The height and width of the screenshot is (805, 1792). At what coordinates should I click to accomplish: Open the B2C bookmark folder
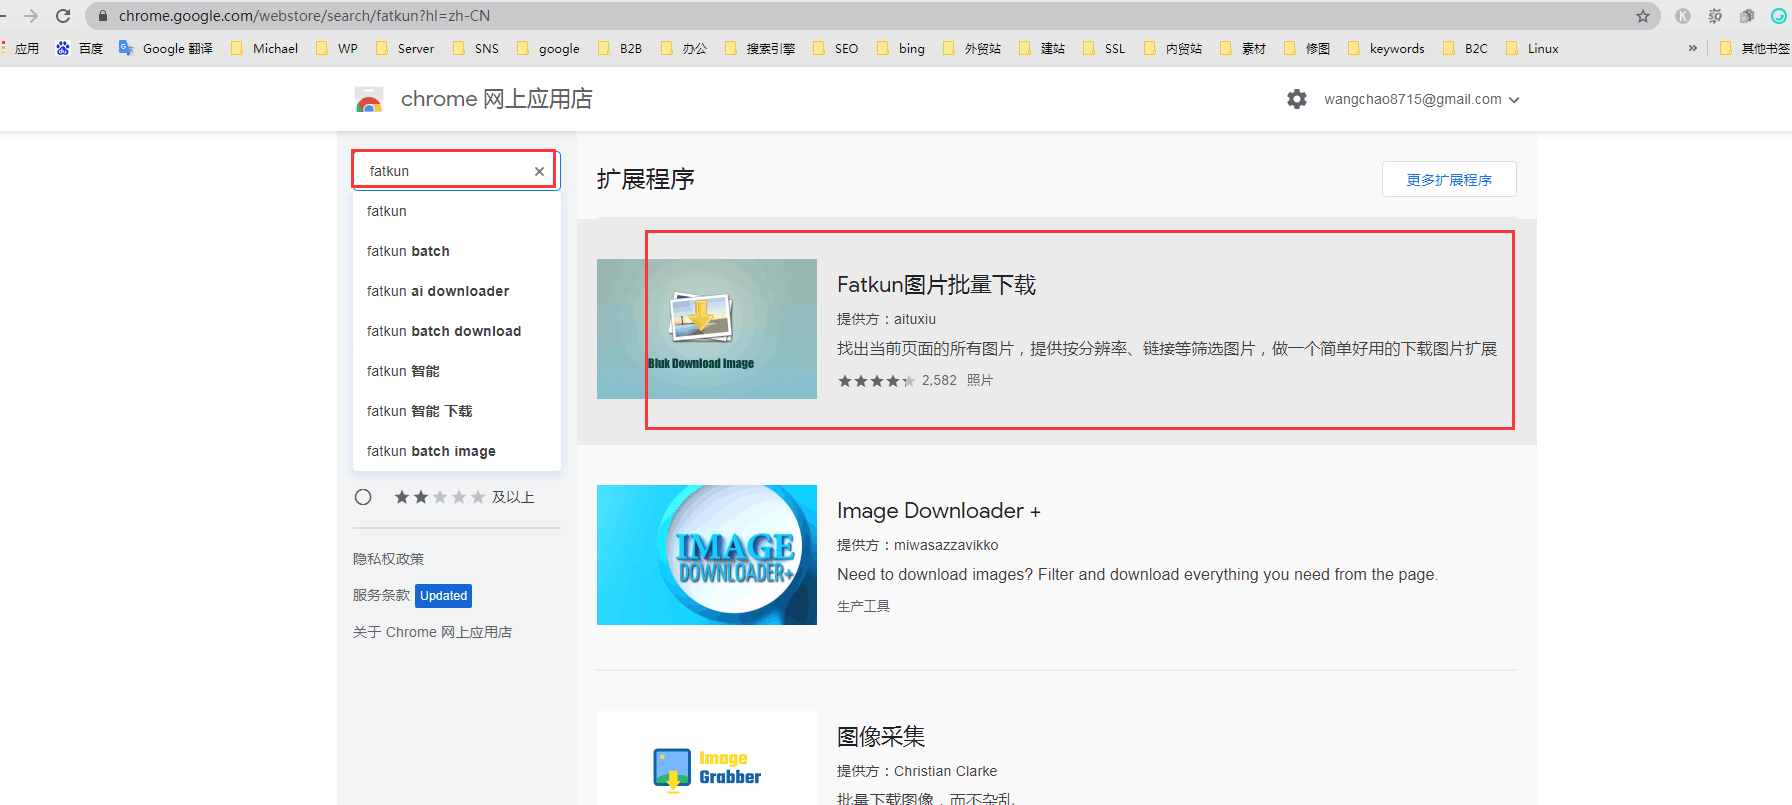(1465, 48)
